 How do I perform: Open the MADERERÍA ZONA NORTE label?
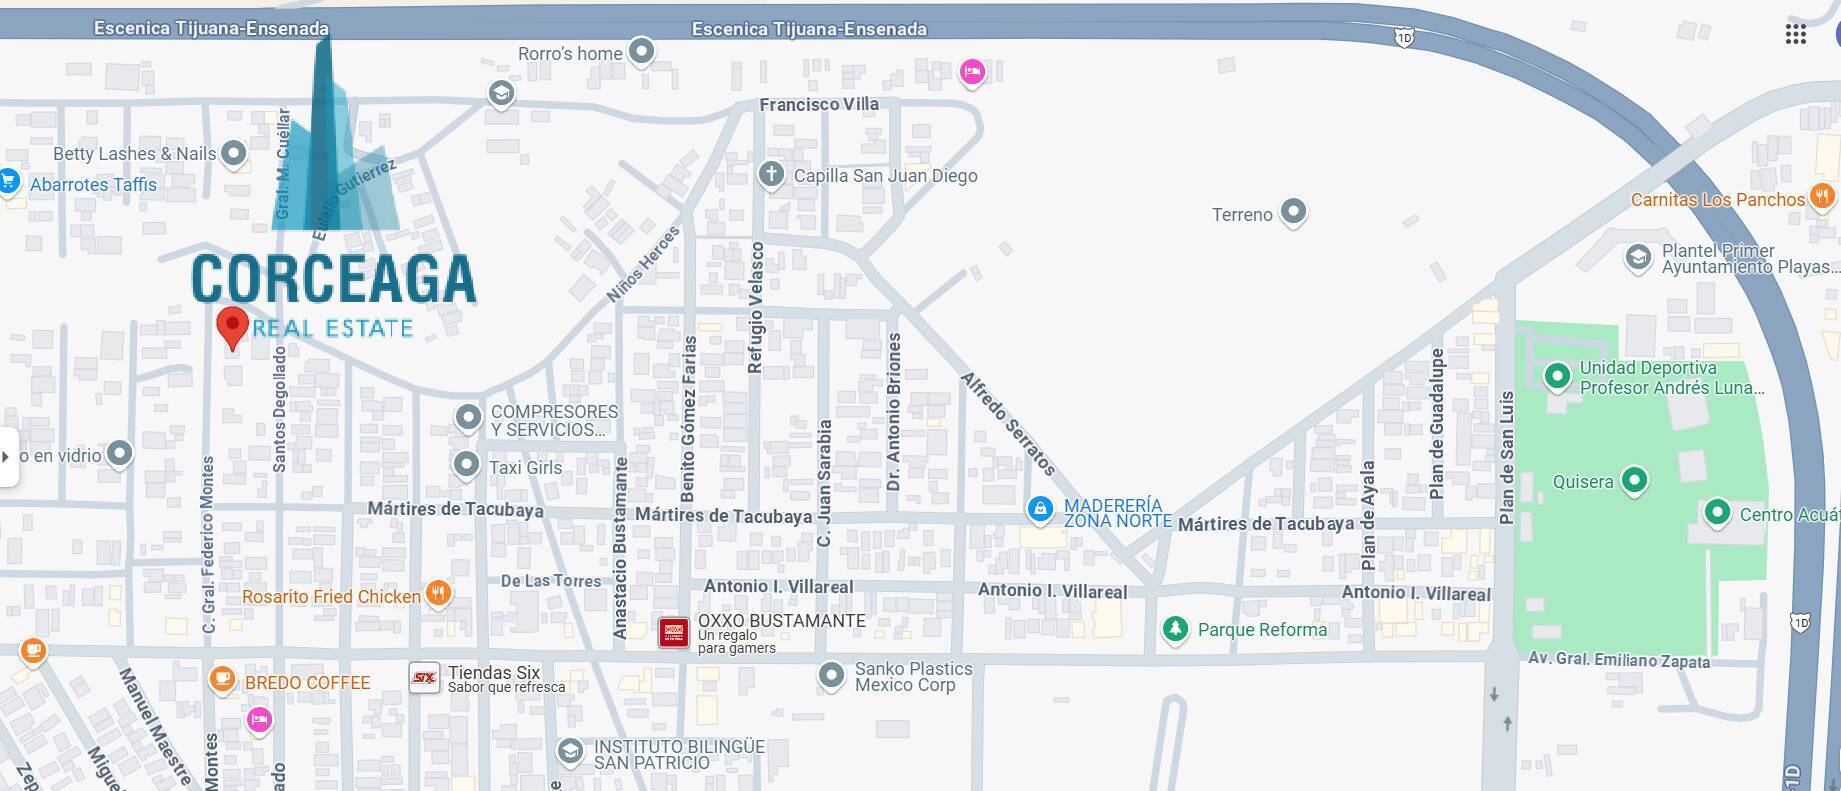[1117, 513]
